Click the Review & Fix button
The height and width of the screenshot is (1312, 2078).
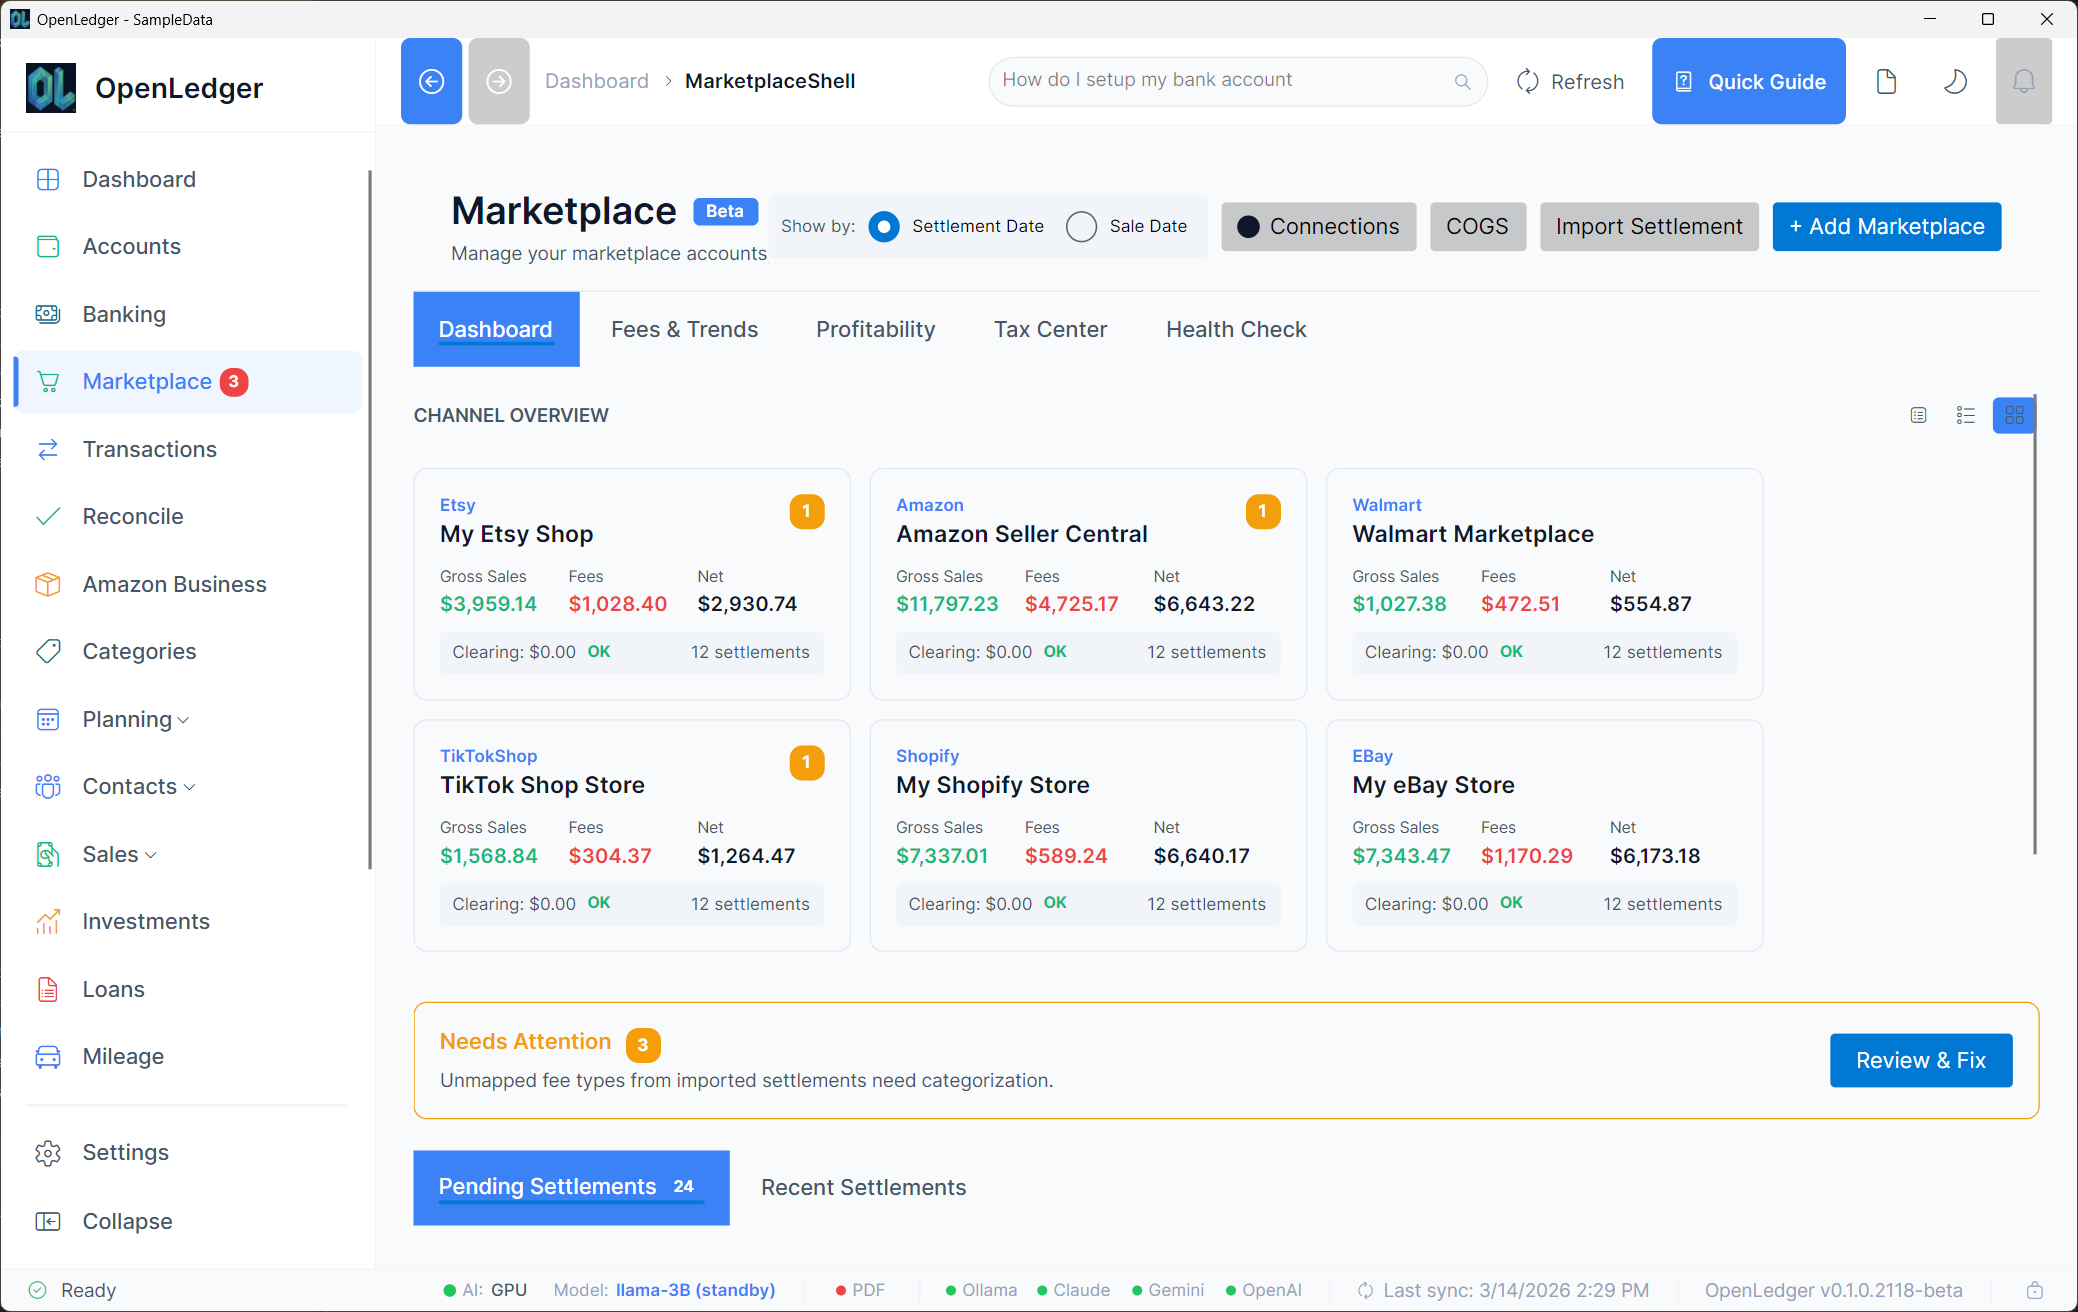point(1920,1060)
